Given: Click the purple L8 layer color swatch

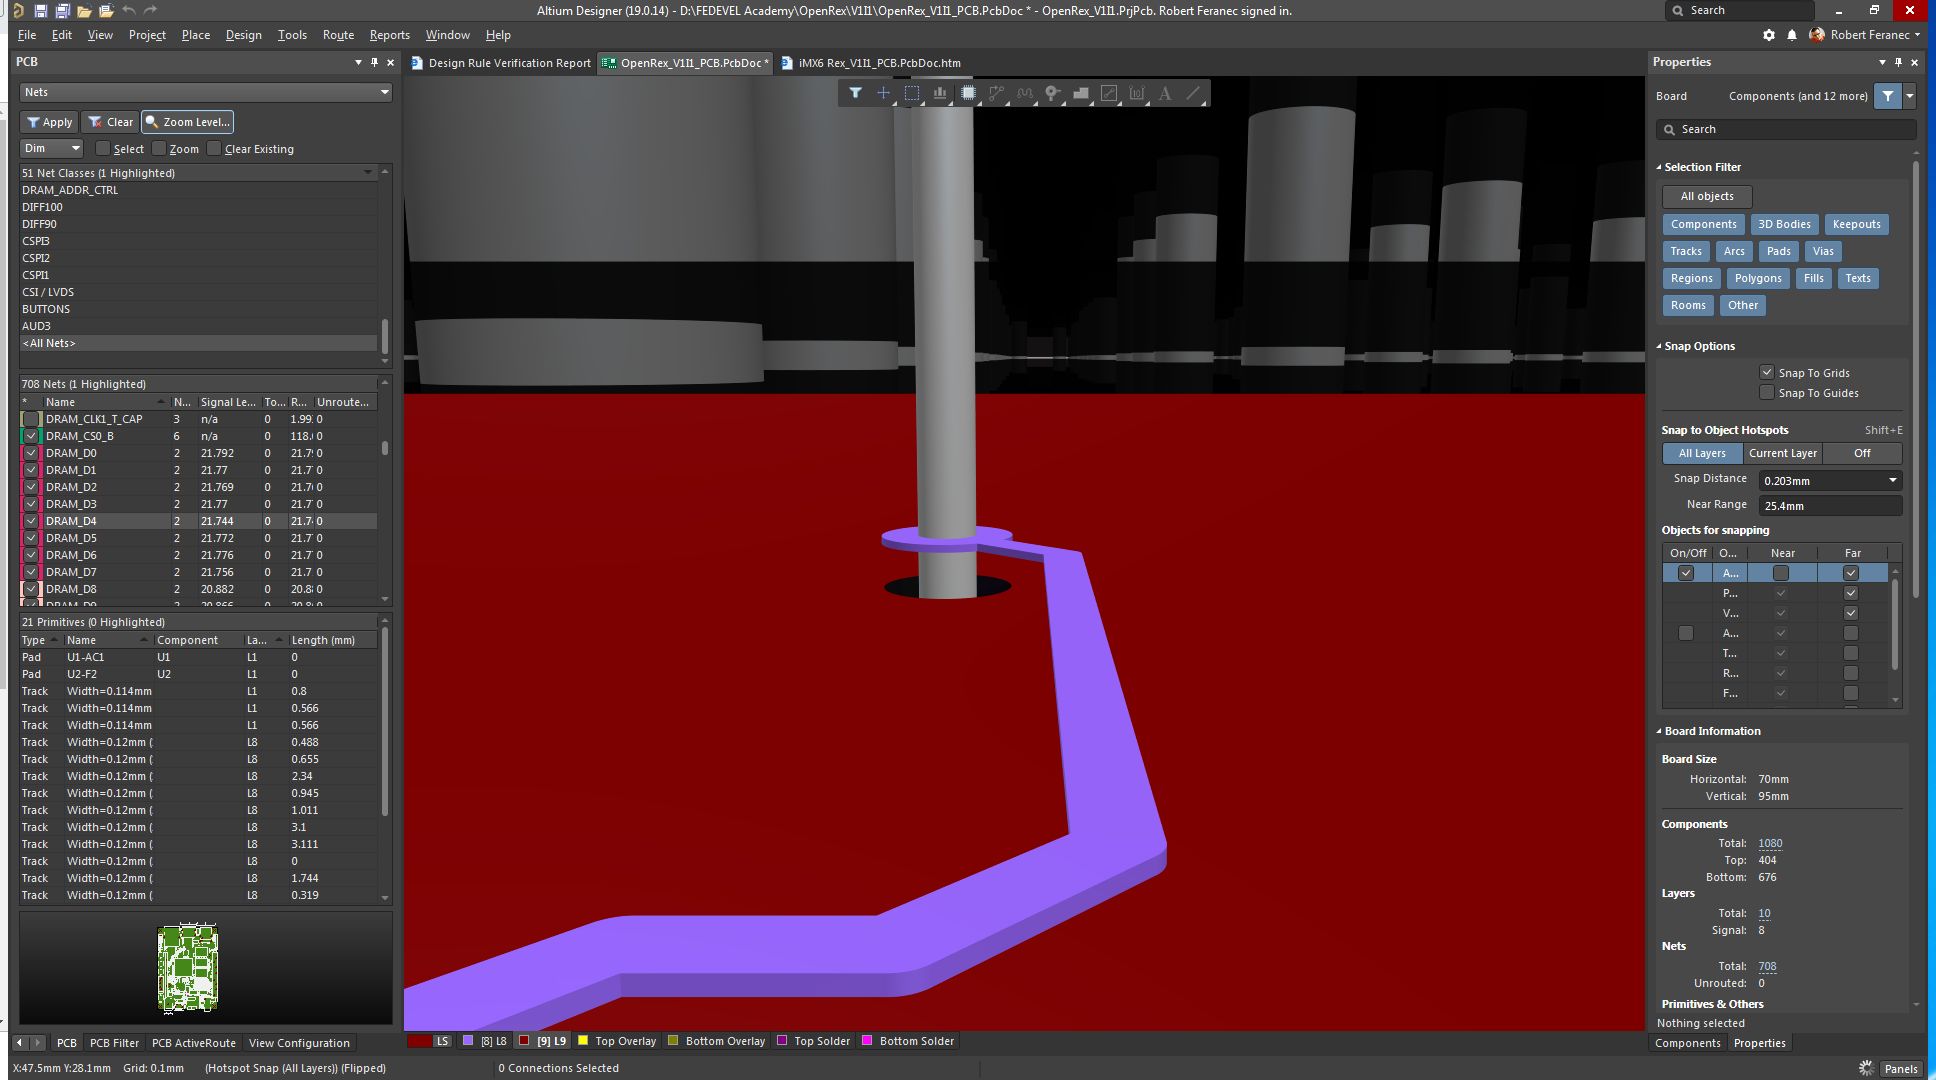Looking at the screenshot, I should (468, 1041).
